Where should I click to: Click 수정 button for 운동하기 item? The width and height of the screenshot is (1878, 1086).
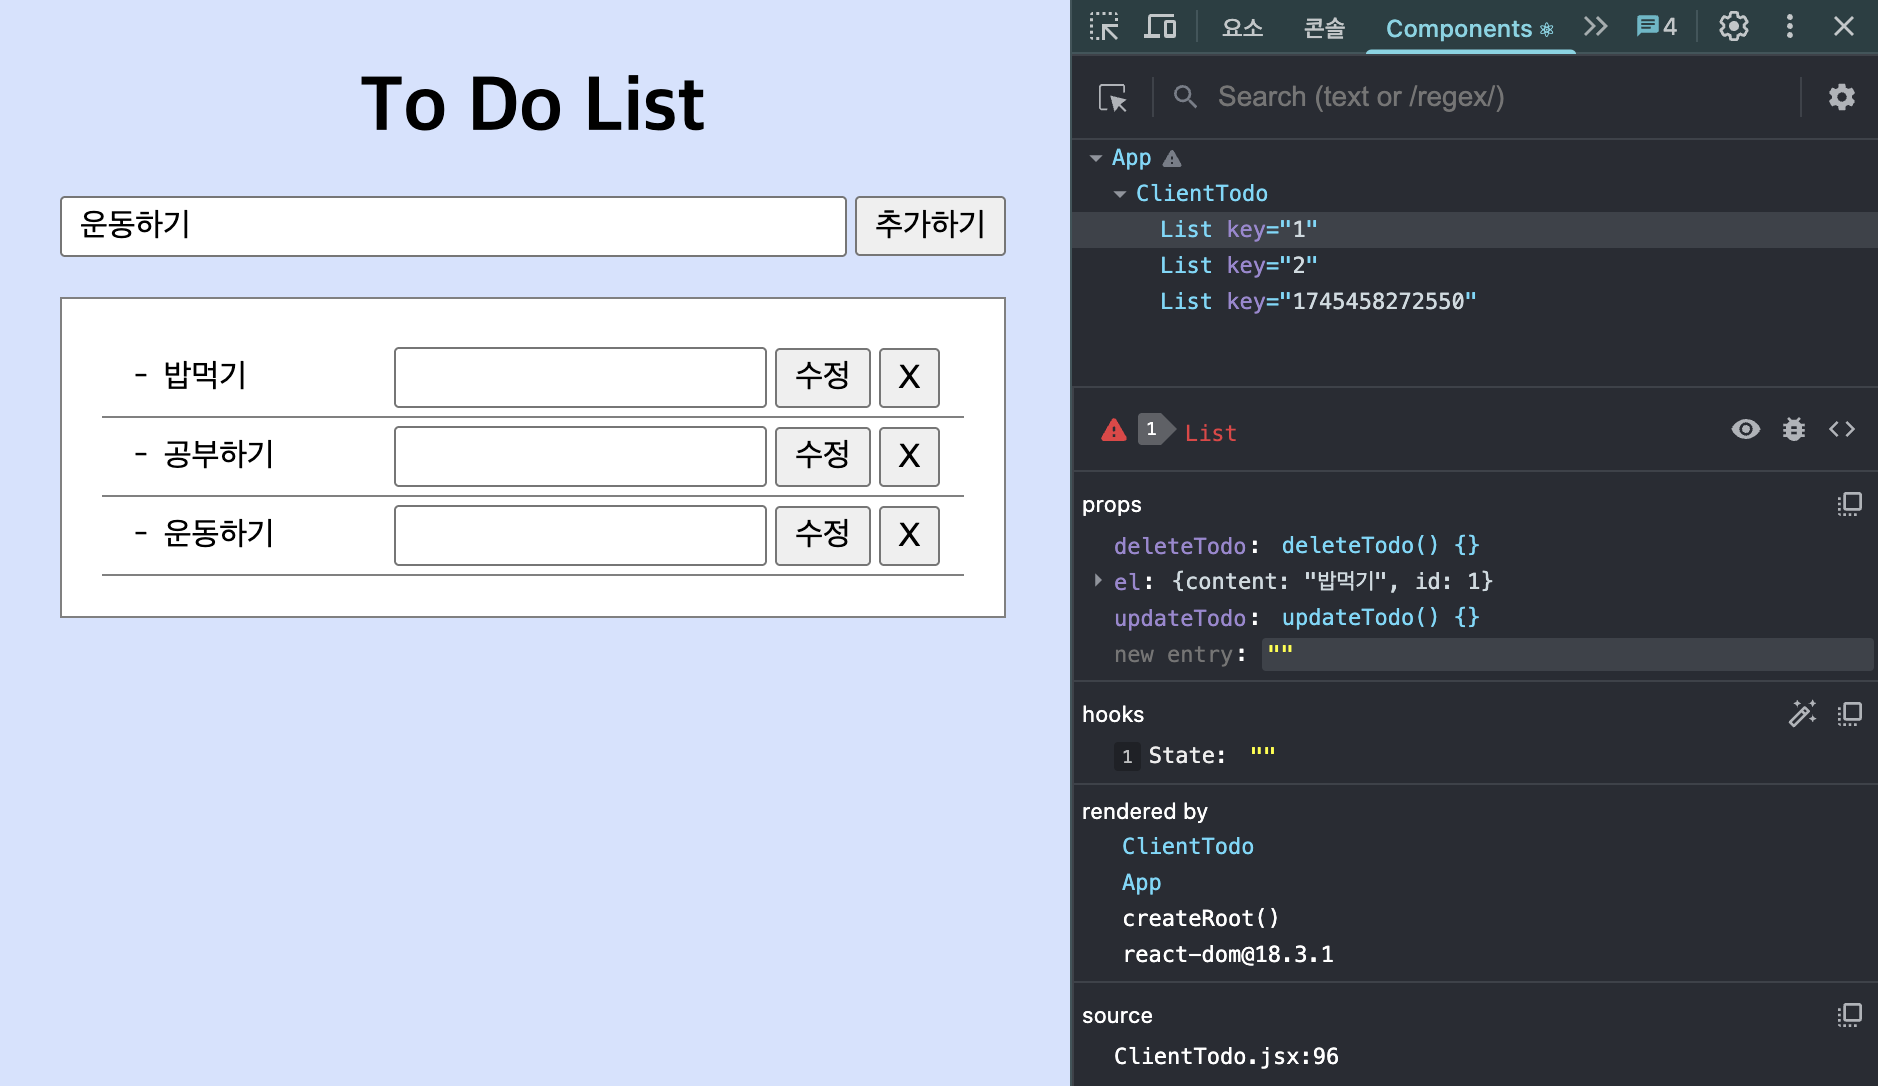click(822, 535)
